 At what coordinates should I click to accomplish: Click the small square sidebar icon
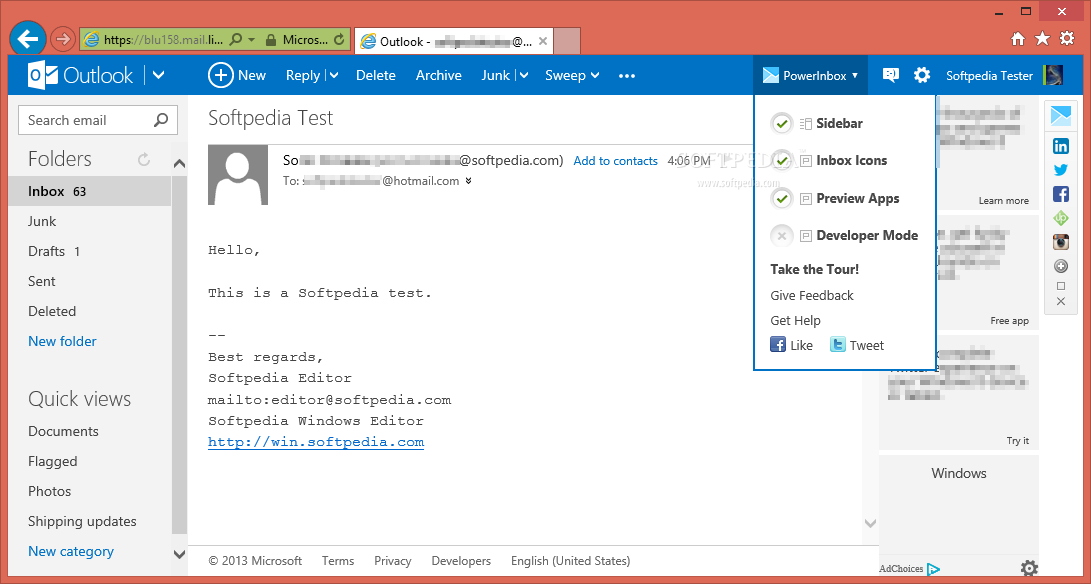click(x=1060, y=285)
